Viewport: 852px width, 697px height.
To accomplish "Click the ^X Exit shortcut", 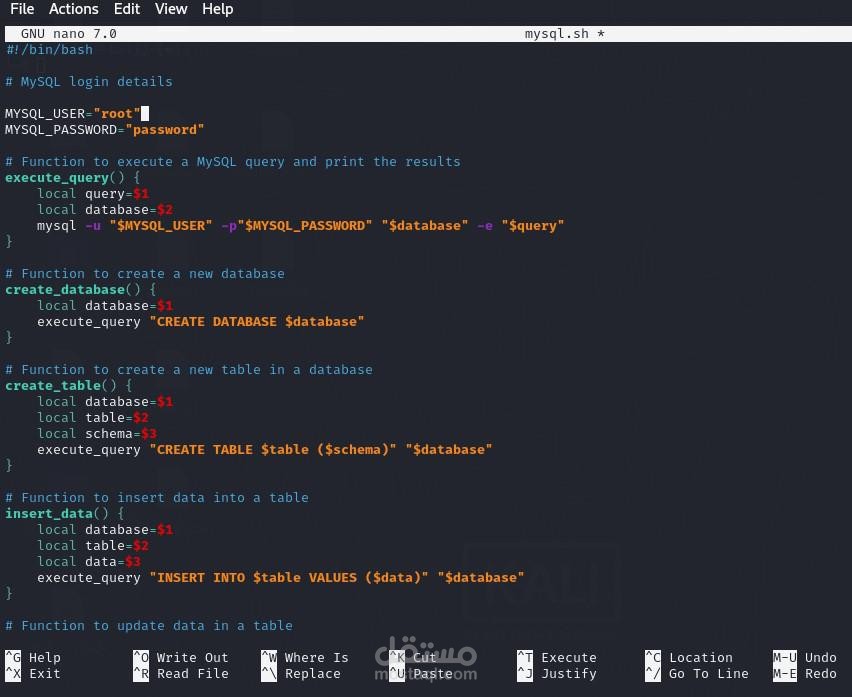I will pos(33,674).
